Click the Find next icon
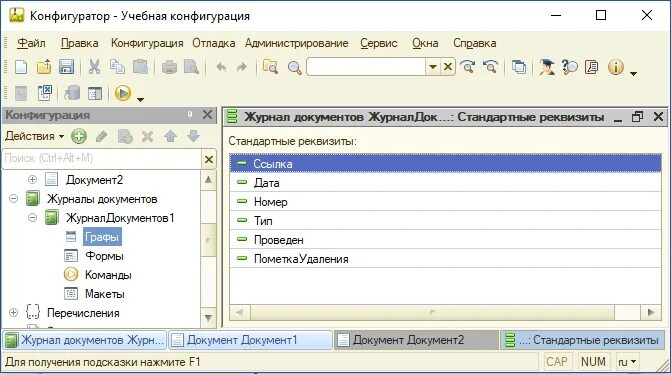This screenshot has width=671, height=374. (x=468, y=67)
